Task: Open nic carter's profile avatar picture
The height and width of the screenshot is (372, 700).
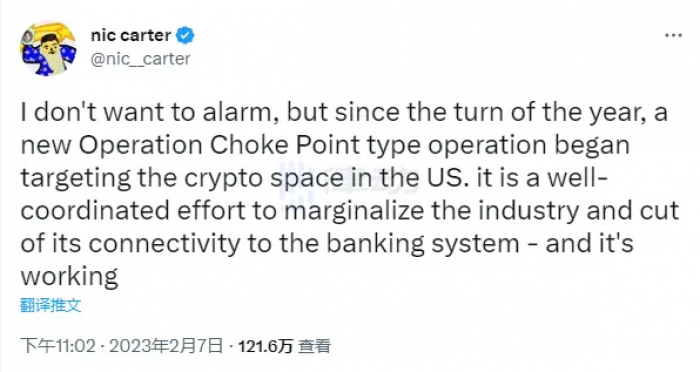Action: point(48,48)
